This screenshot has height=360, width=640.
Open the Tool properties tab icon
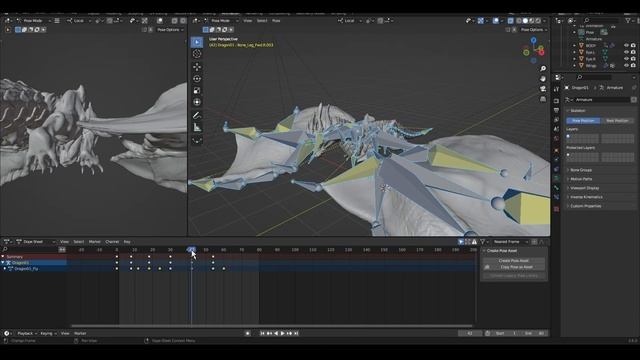point(556,89)
